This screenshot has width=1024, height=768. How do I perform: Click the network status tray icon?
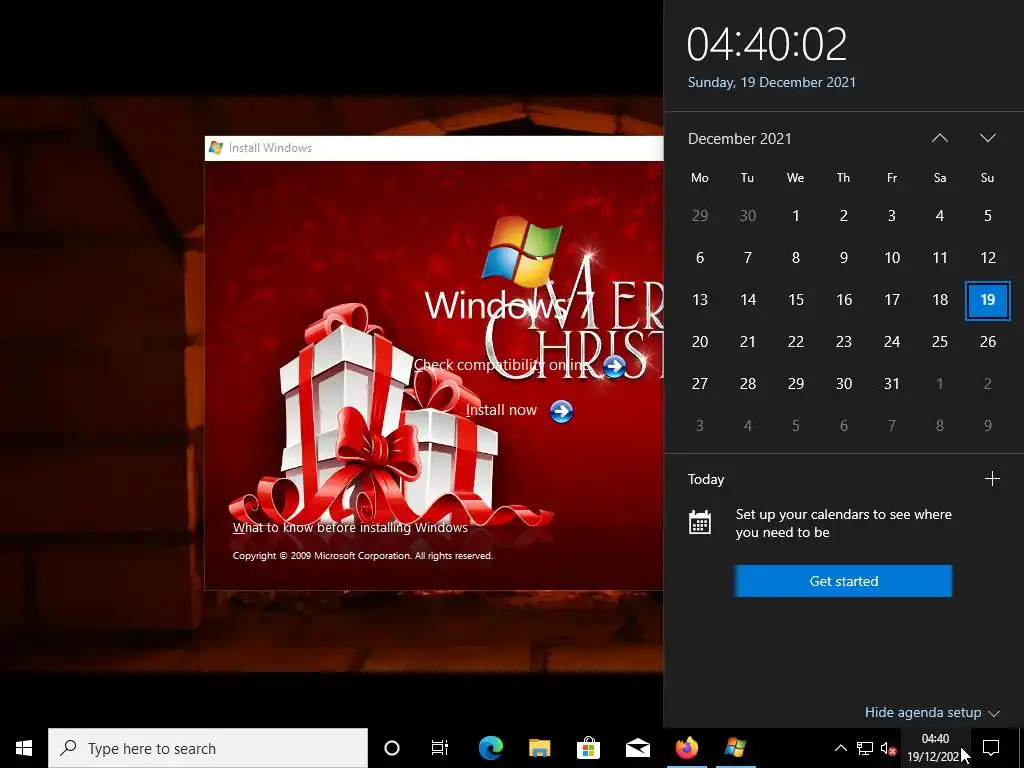tap(865, 748)
